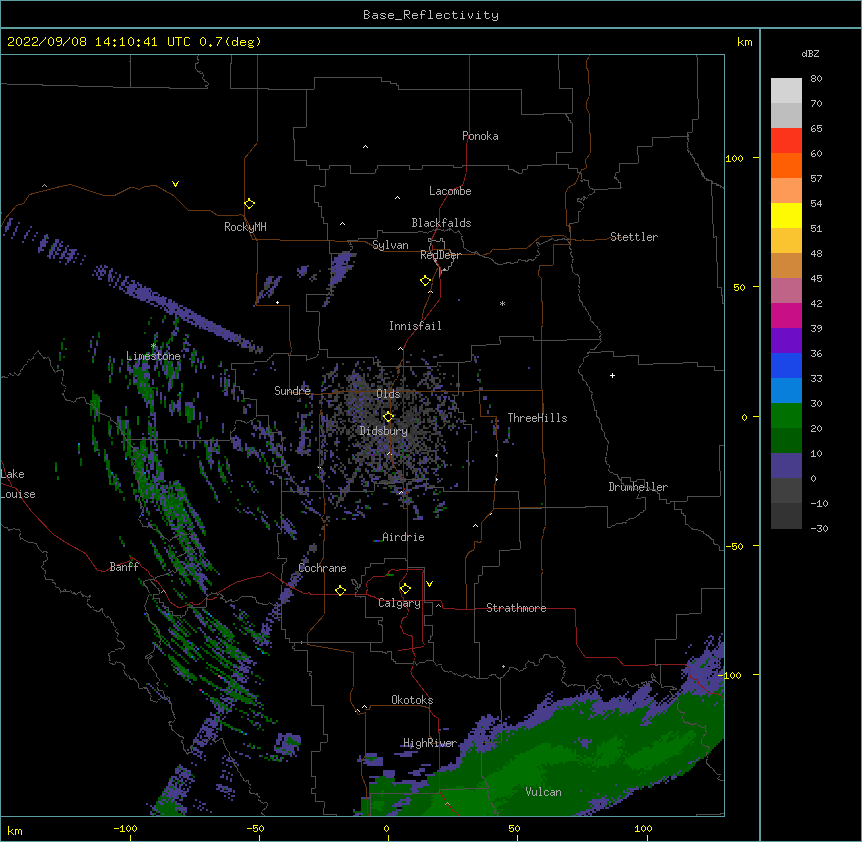This screenshot has width=862, height=842.
Task: Click the km unit label at bottom left
Action: (14, 831)
